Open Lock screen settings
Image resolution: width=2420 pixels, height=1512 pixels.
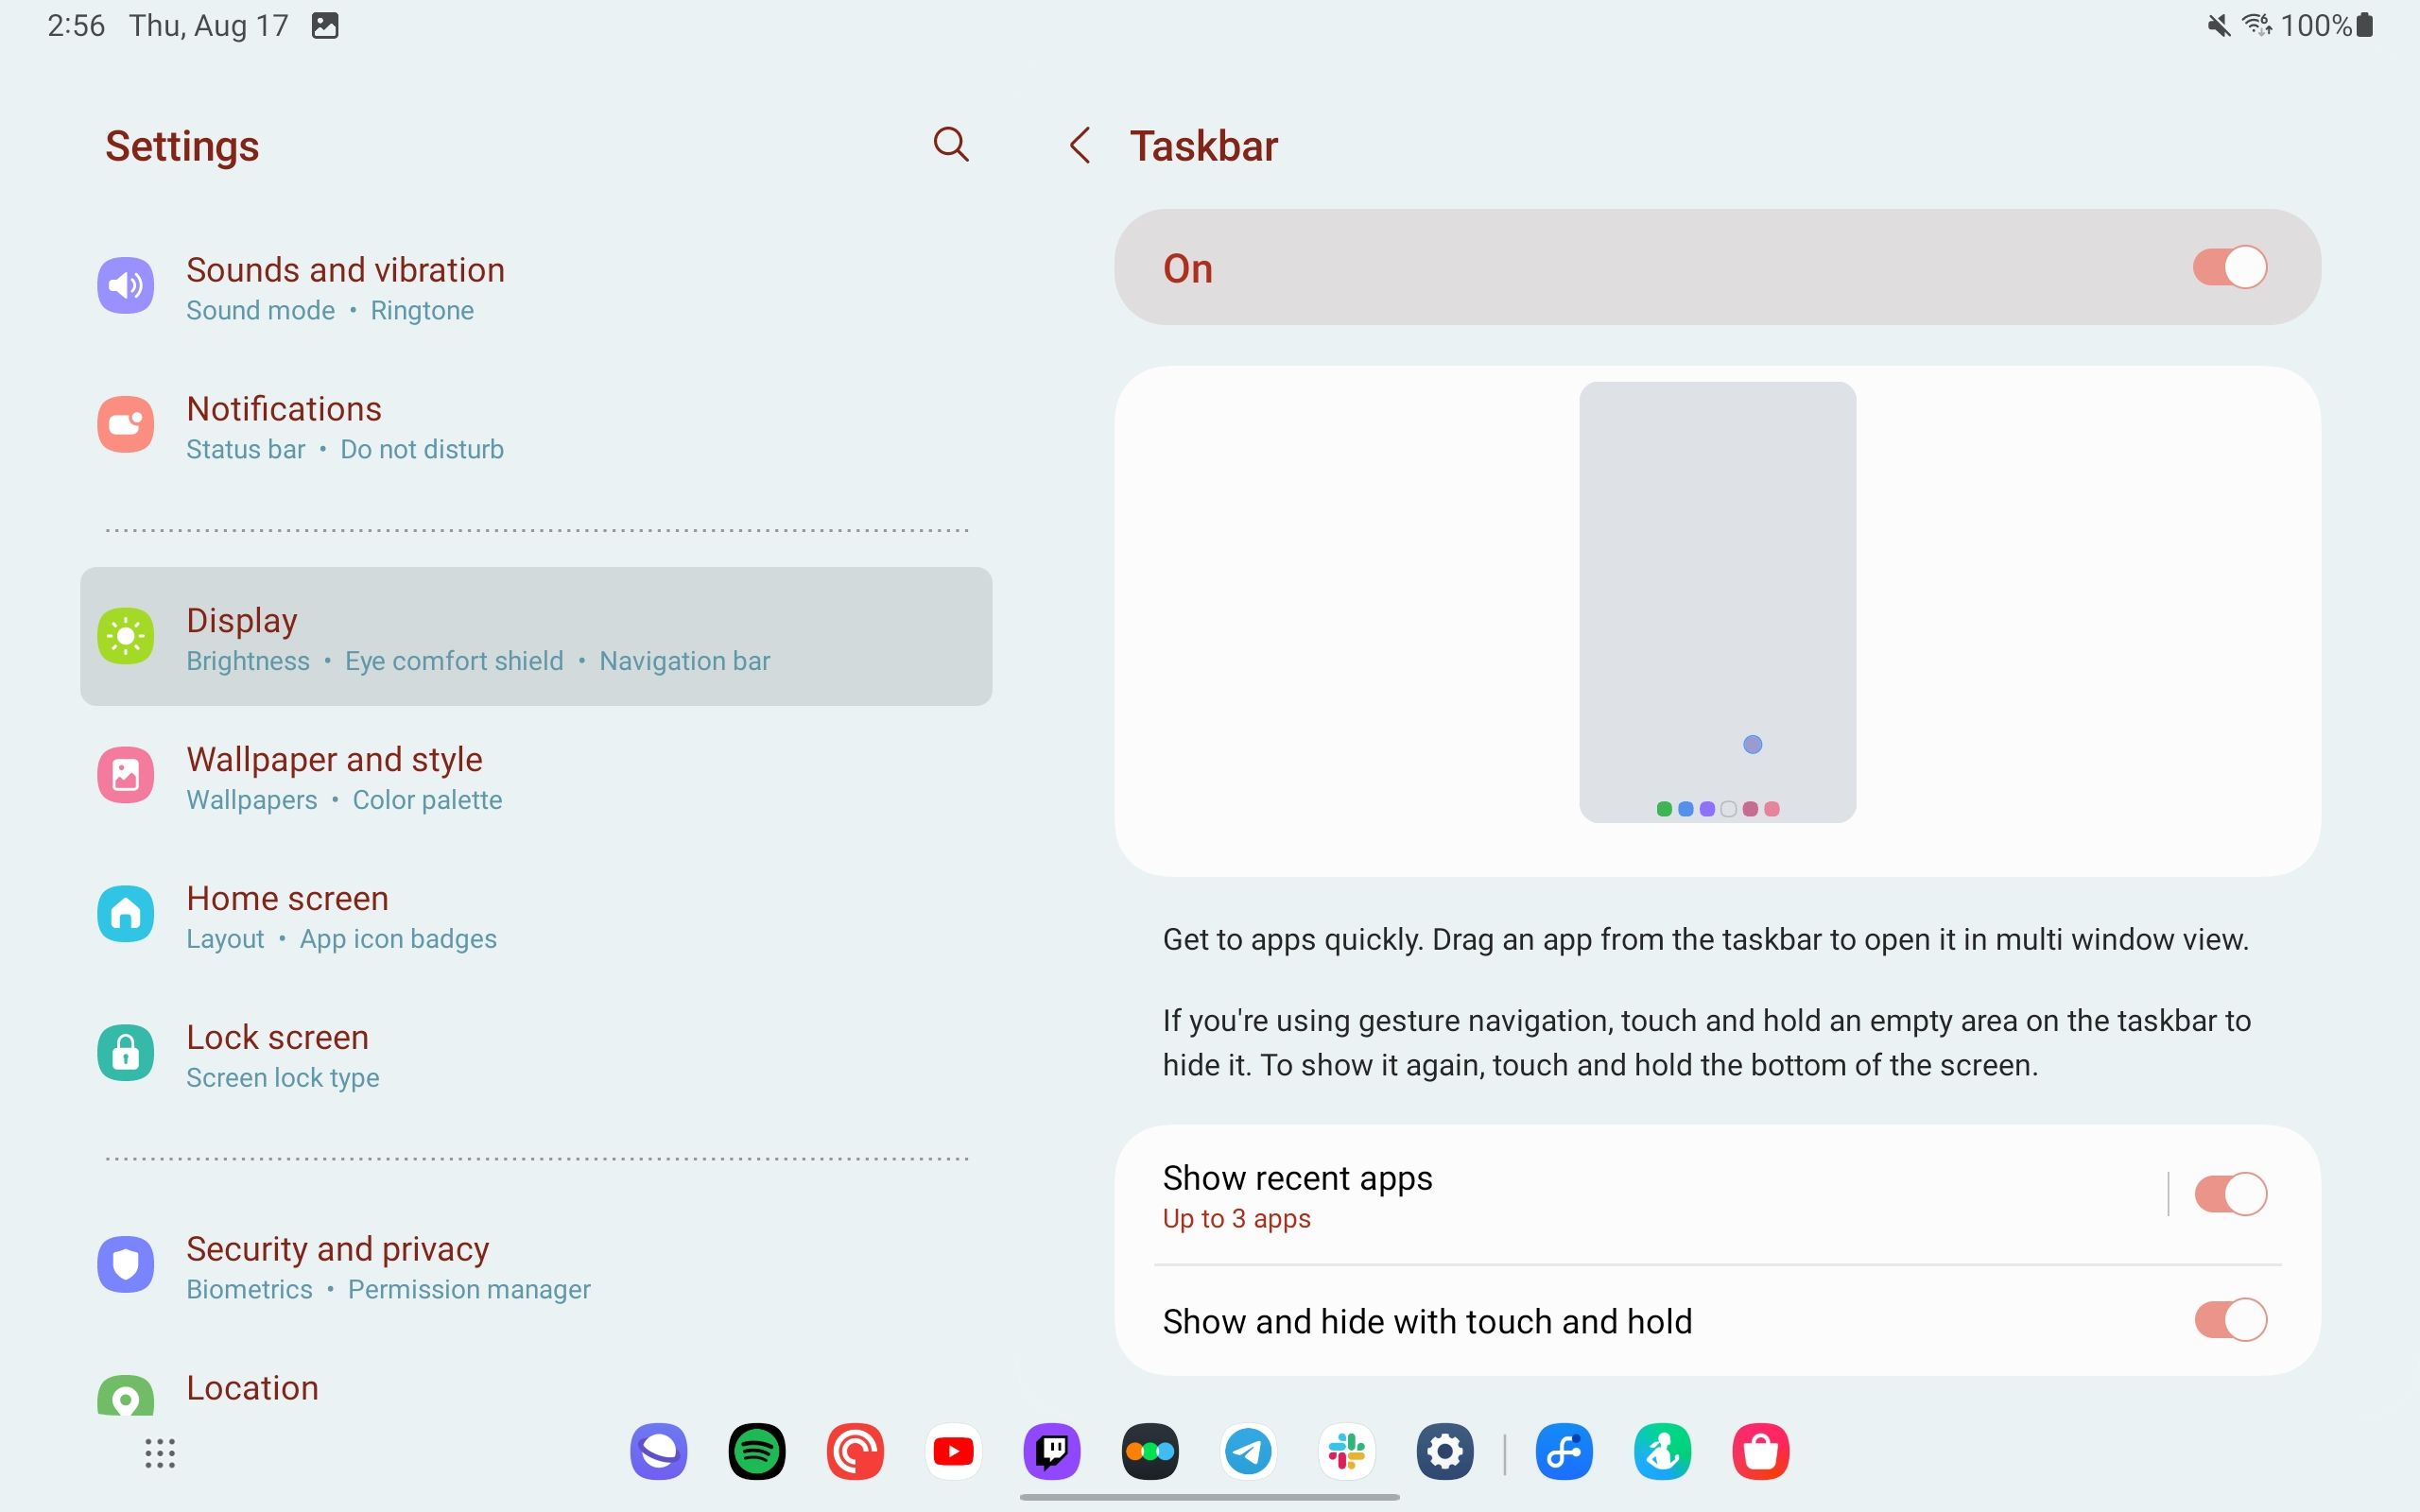[x=536, y=1054]
